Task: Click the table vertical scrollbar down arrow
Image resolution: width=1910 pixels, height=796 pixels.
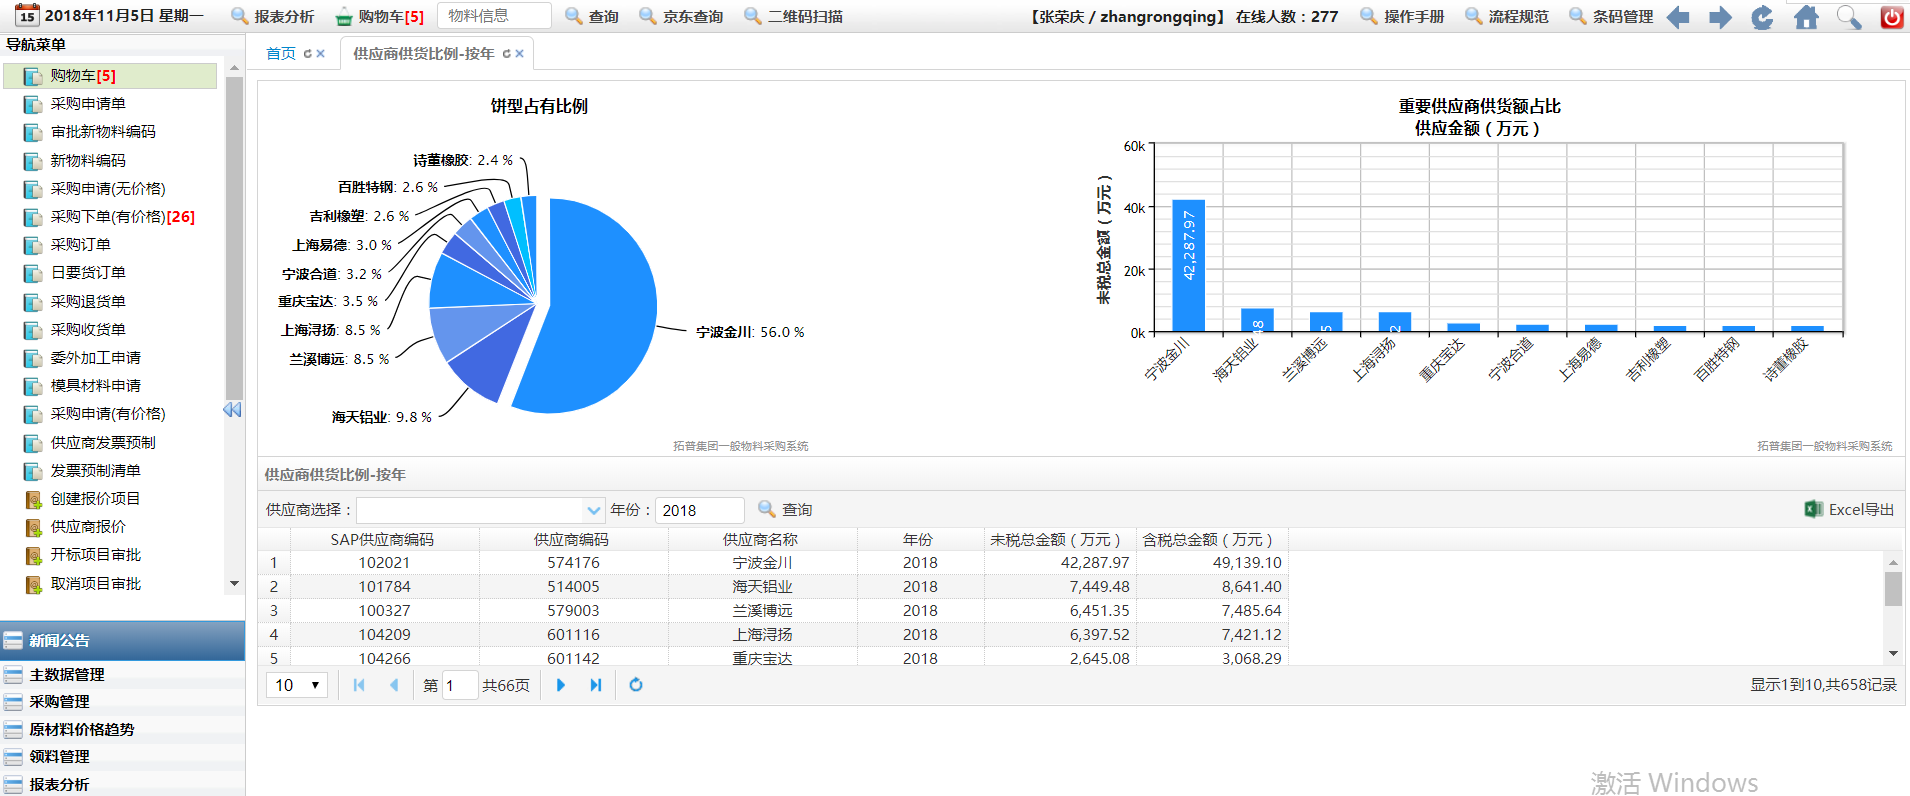Action: [1893, 654]
